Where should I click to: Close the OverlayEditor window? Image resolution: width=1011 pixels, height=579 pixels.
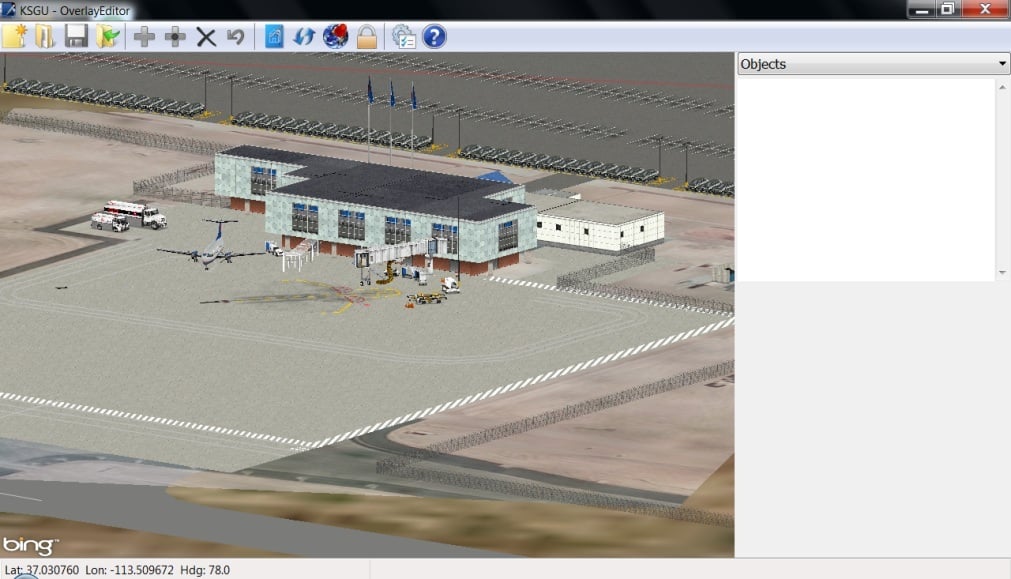click(x=985, y=9)
